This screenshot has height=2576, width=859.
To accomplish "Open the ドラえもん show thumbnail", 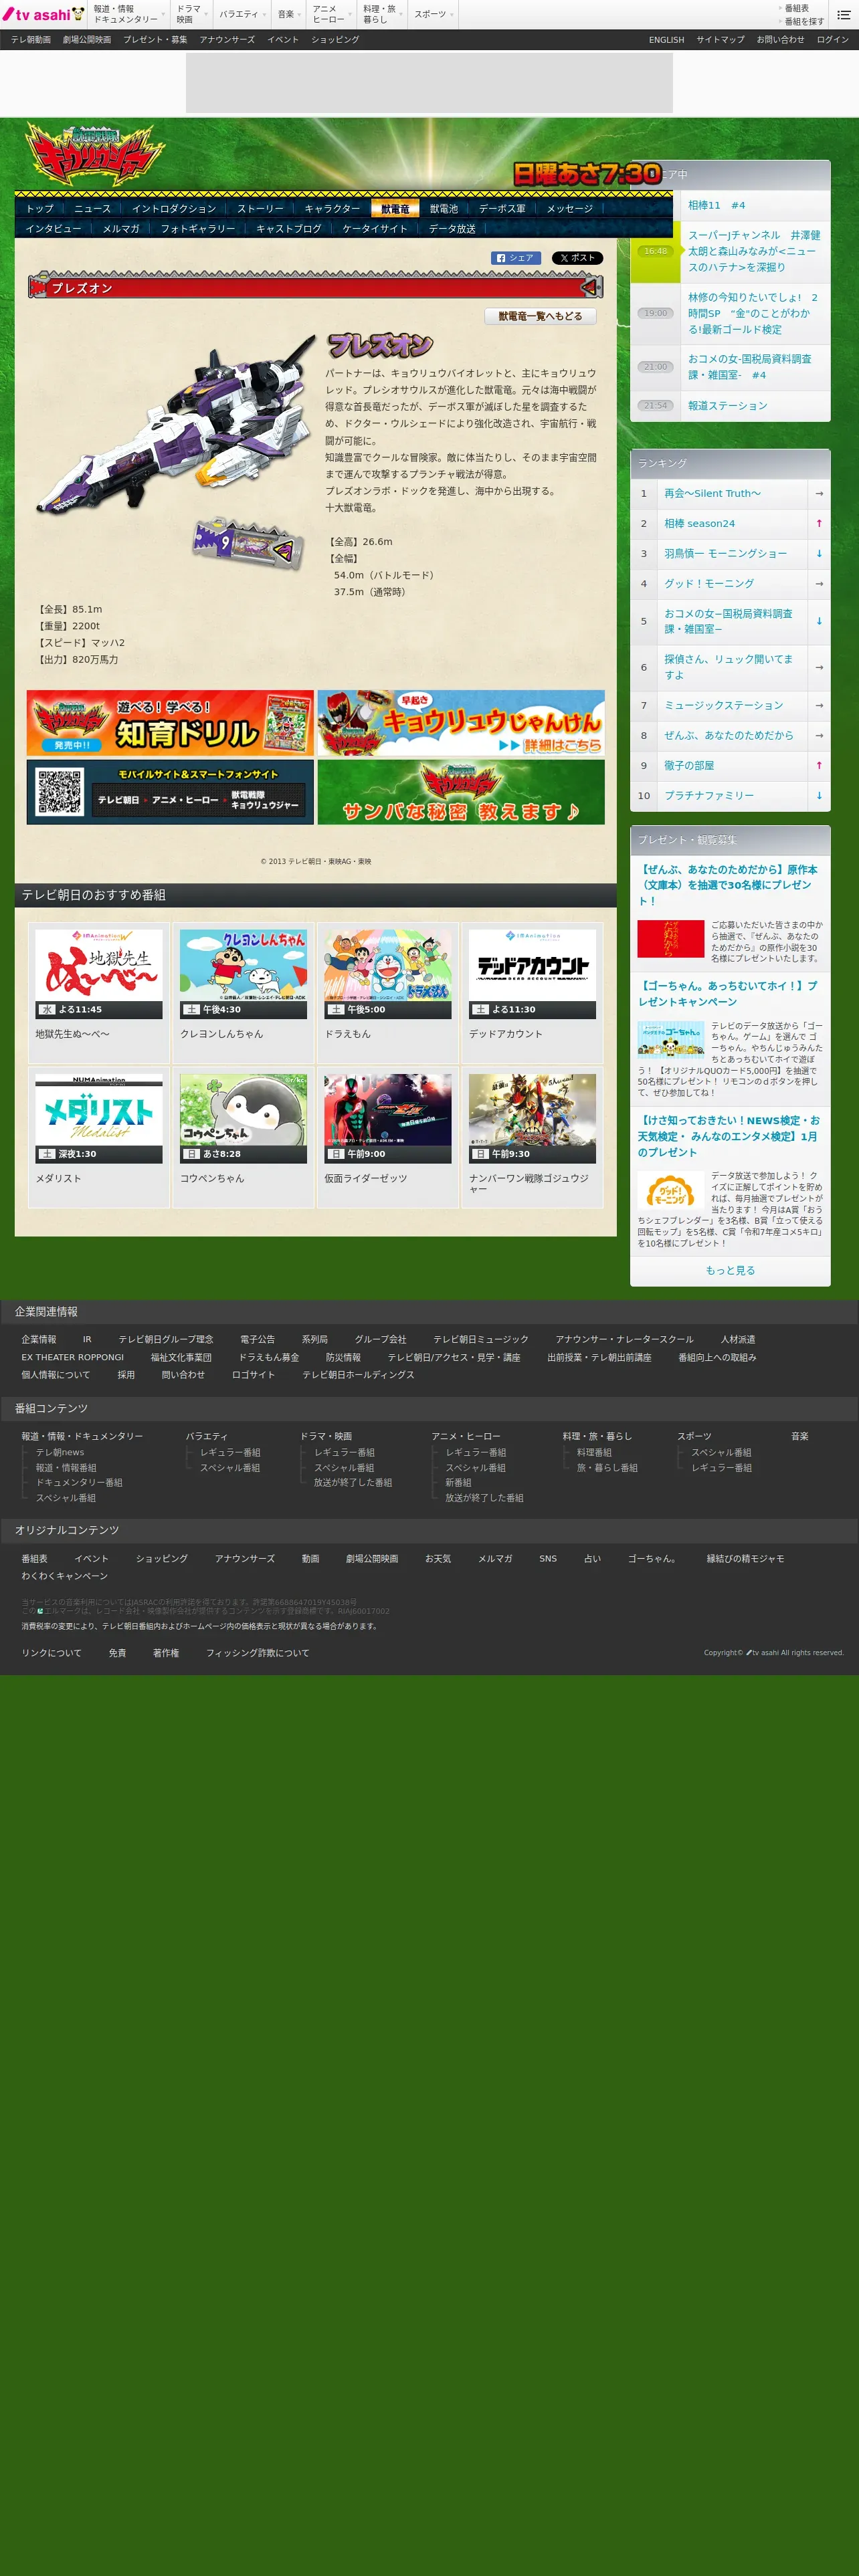I will [388, 974].
